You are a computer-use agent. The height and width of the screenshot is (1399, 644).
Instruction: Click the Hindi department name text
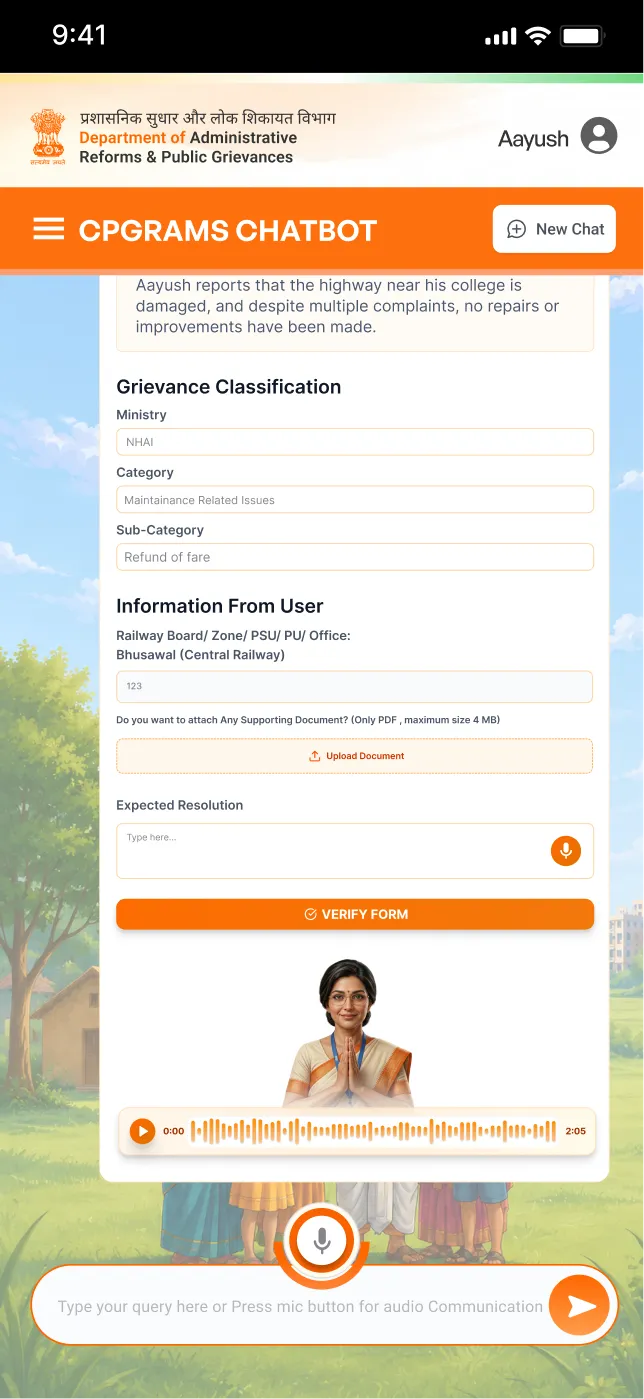pyautogui.click(x=207, y=118)
